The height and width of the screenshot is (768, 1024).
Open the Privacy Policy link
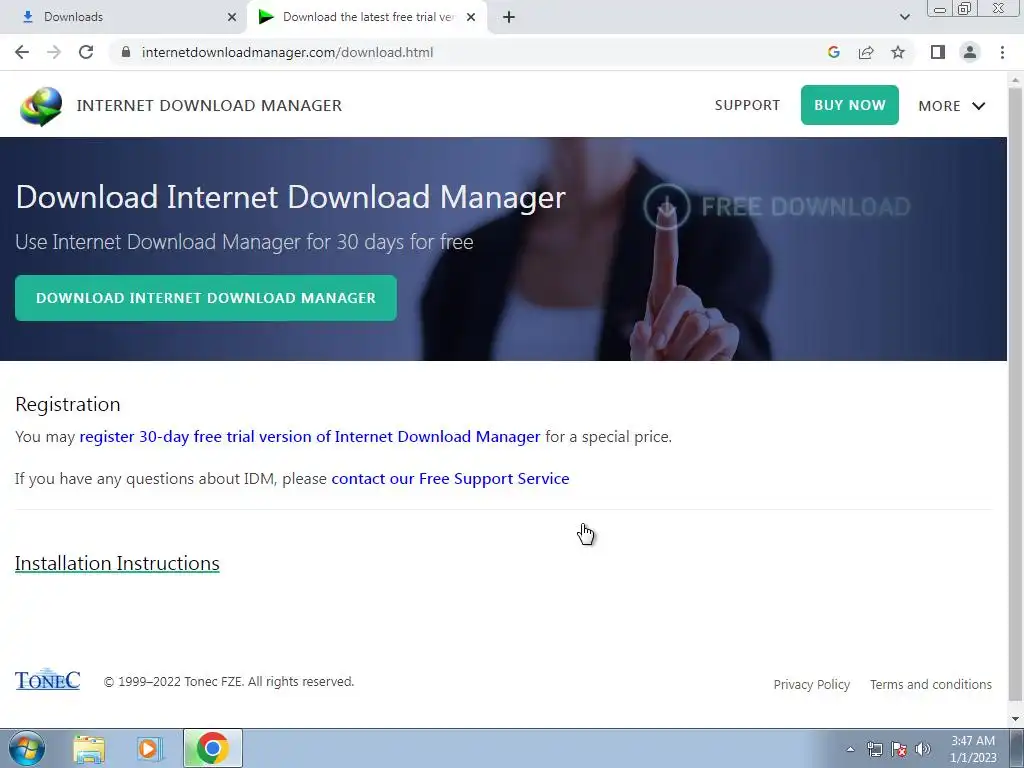[812, 684]
